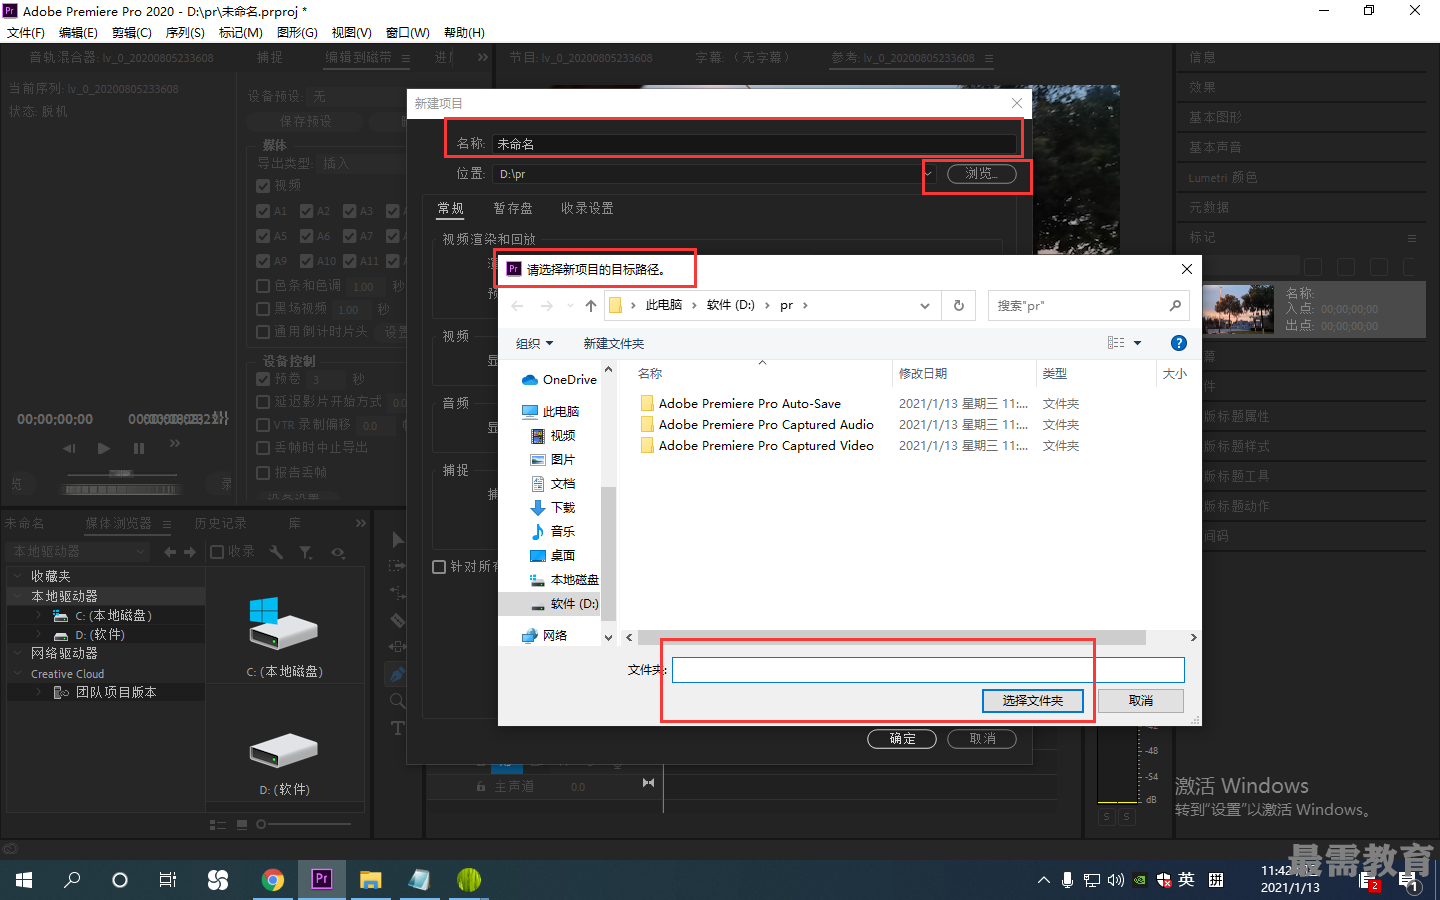Image resolution: width=1440 pixels, height=900 pixels.
Task: Open Chrome from the taskbar
Action: coord(273,880)
